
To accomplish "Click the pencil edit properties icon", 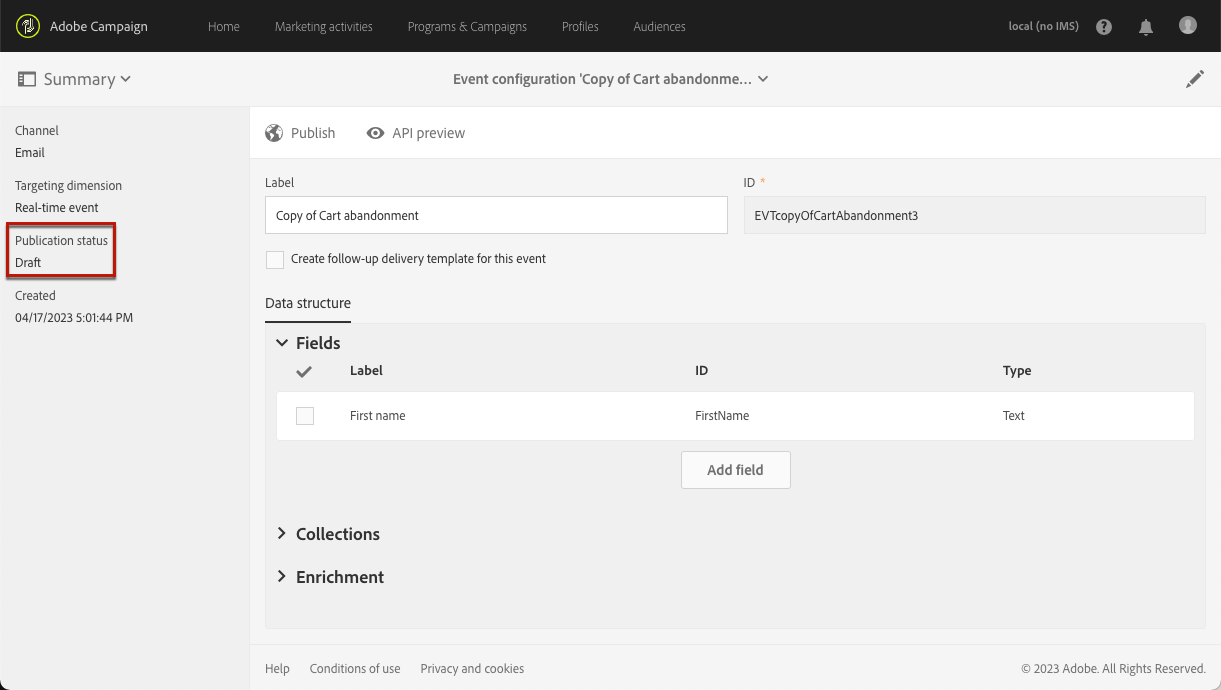I will (1195, 79).
